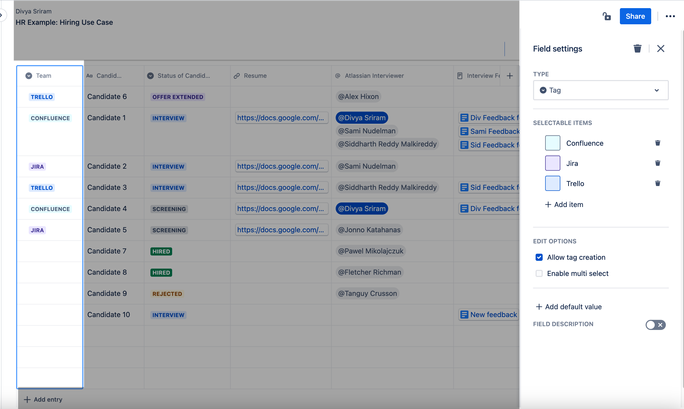Change the Confluence tag color swatch
684x409 pixels.
[x=553, y=143]
